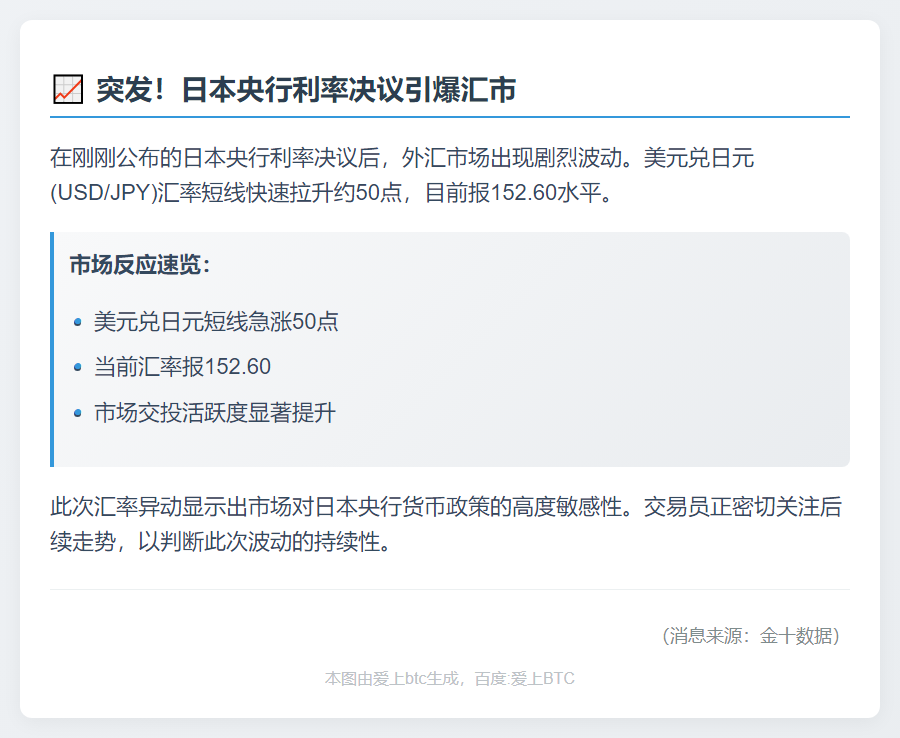The image size is (900, 738).
Task: Click the bullet dot before 当前汇率报152.60
Action: pyautogui.click(x=78, y=367)
